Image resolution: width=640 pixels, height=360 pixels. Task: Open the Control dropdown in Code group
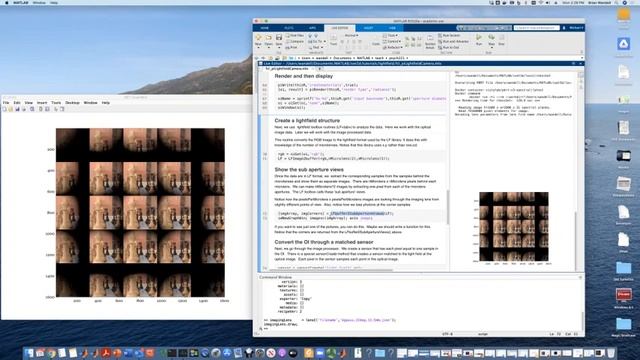tap(392, 41)
